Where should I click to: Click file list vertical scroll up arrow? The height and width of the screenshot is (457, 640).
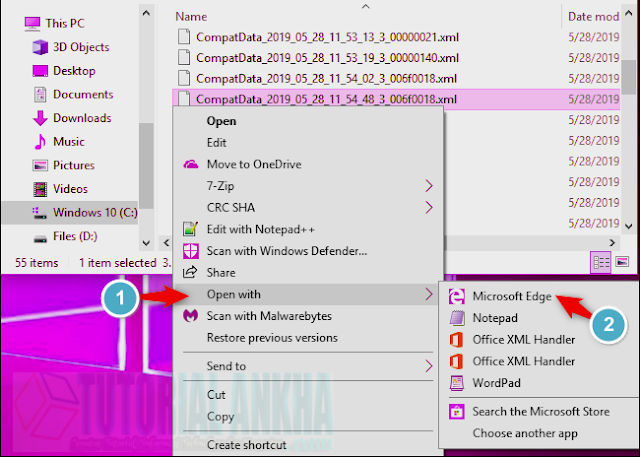pos(629,13)
